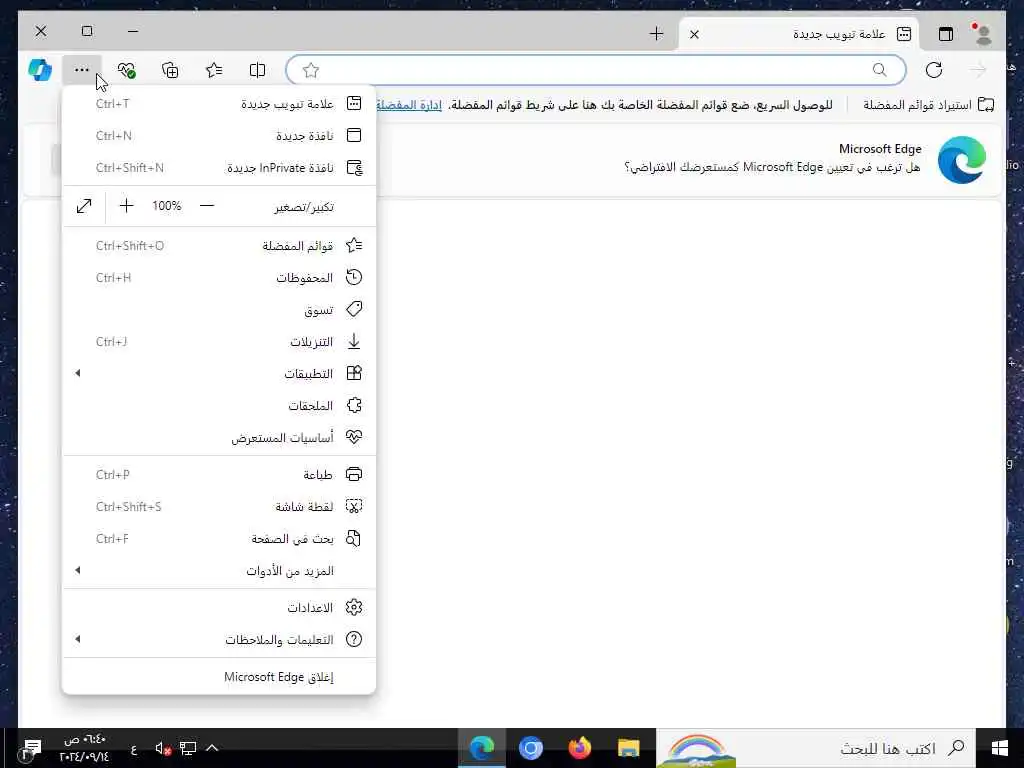Select the علامة تبويب جديدة tab
Image resolution: width=1024 pixels, height=768 pixels.
799,34
